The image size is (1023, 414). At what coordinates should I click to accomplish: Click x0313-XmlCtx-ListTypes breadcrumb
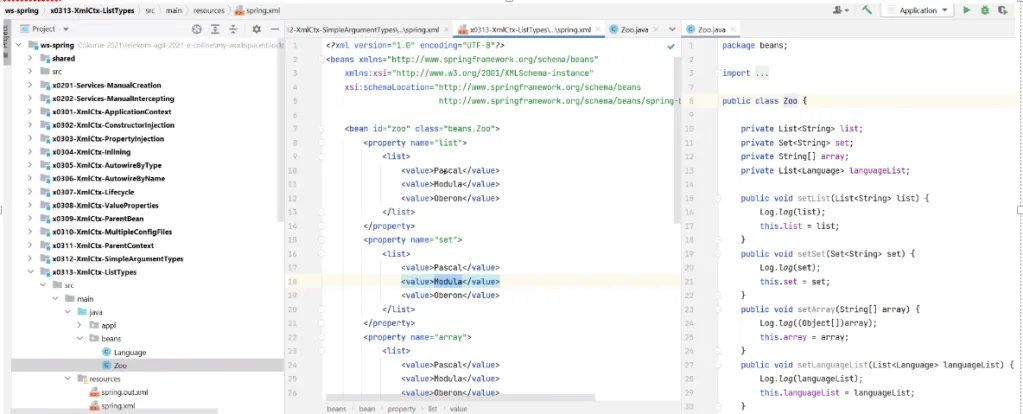93,10
